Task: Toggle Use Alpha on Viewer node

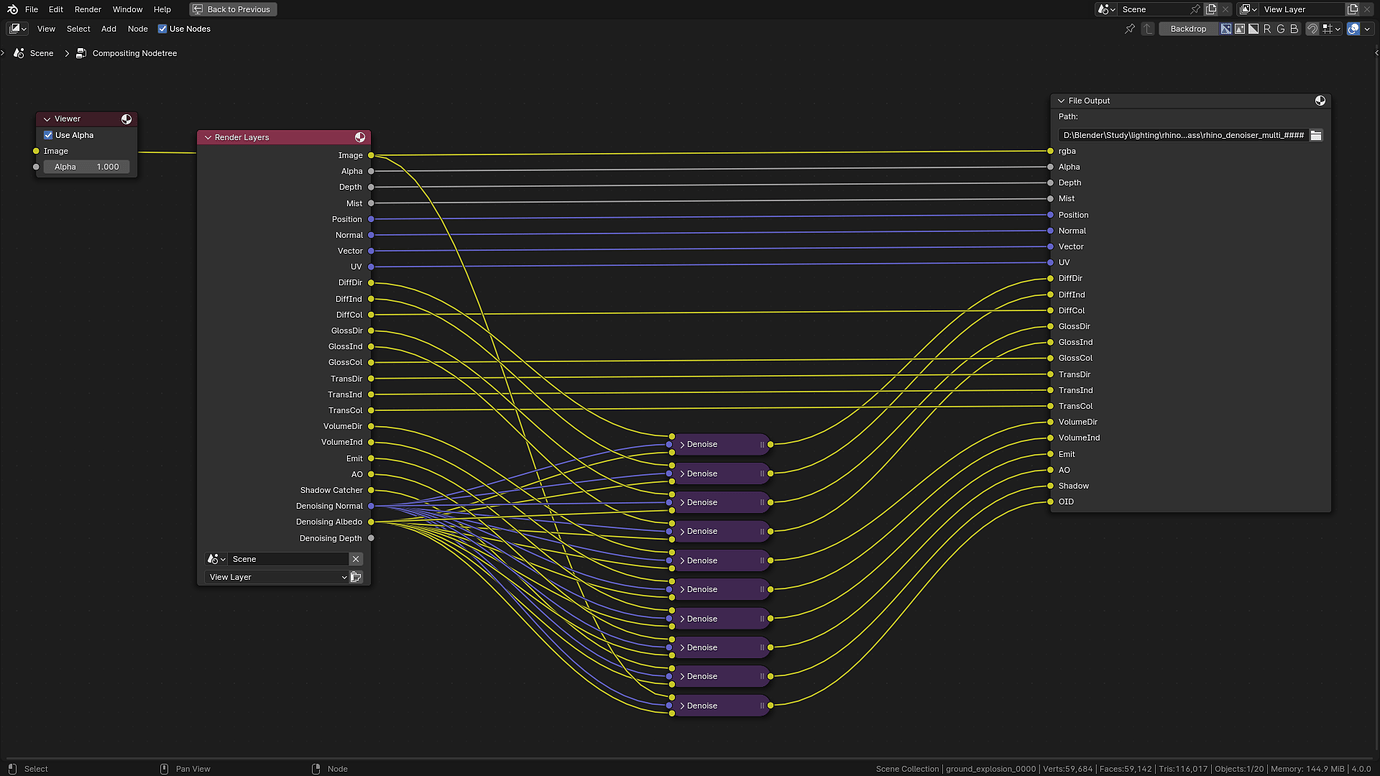Action: coord(48,135)
